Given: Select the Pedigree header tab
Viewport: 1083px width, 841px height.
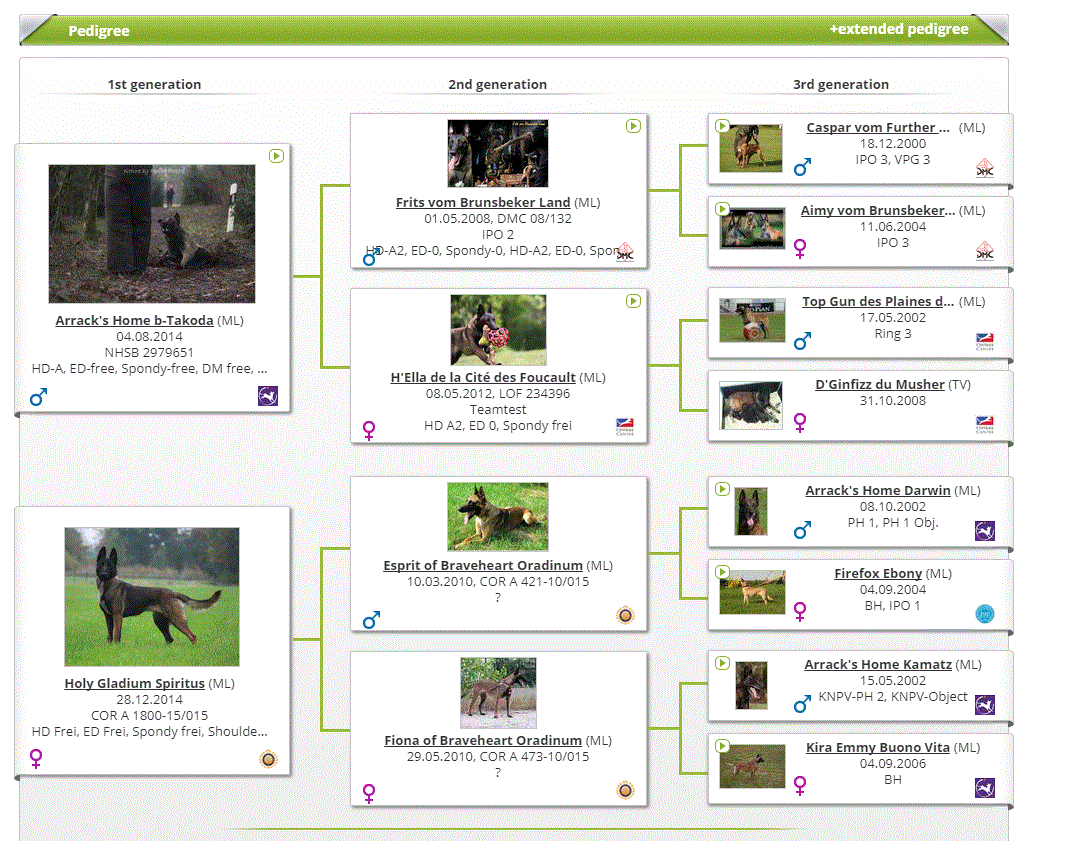Looking at the screenshot, I should pyautogui.click(x=99, y=31).
